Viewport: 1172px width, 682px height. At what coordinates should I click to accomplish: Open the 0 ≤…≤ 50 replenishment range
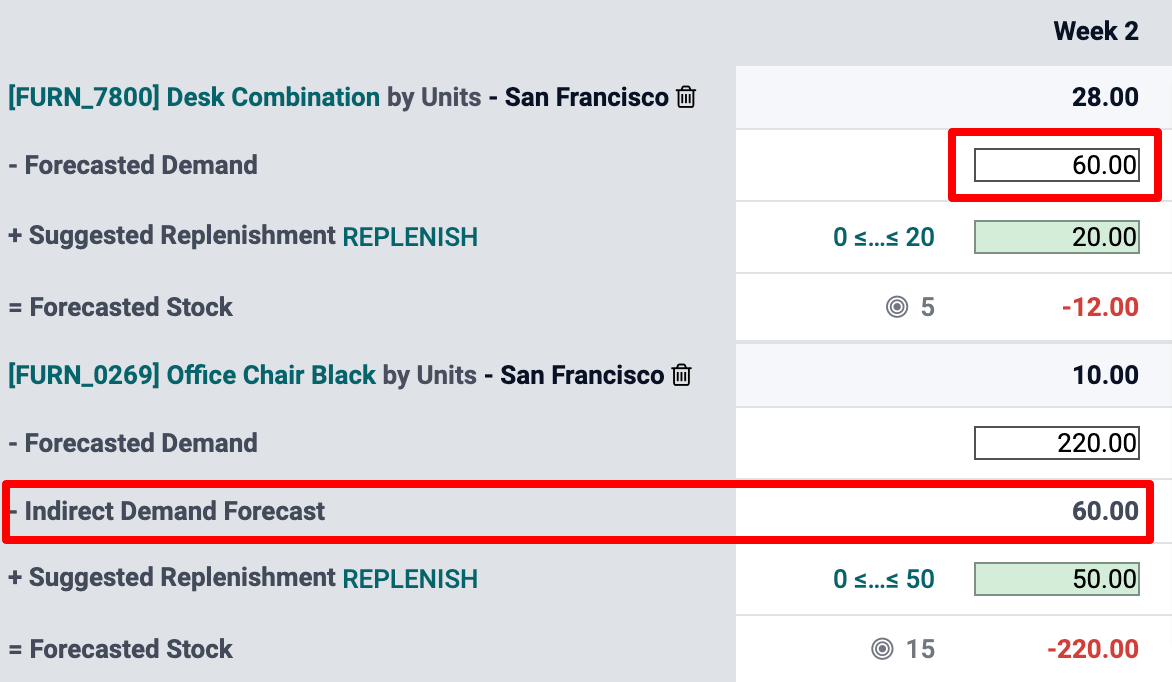[x=884, y=579]
